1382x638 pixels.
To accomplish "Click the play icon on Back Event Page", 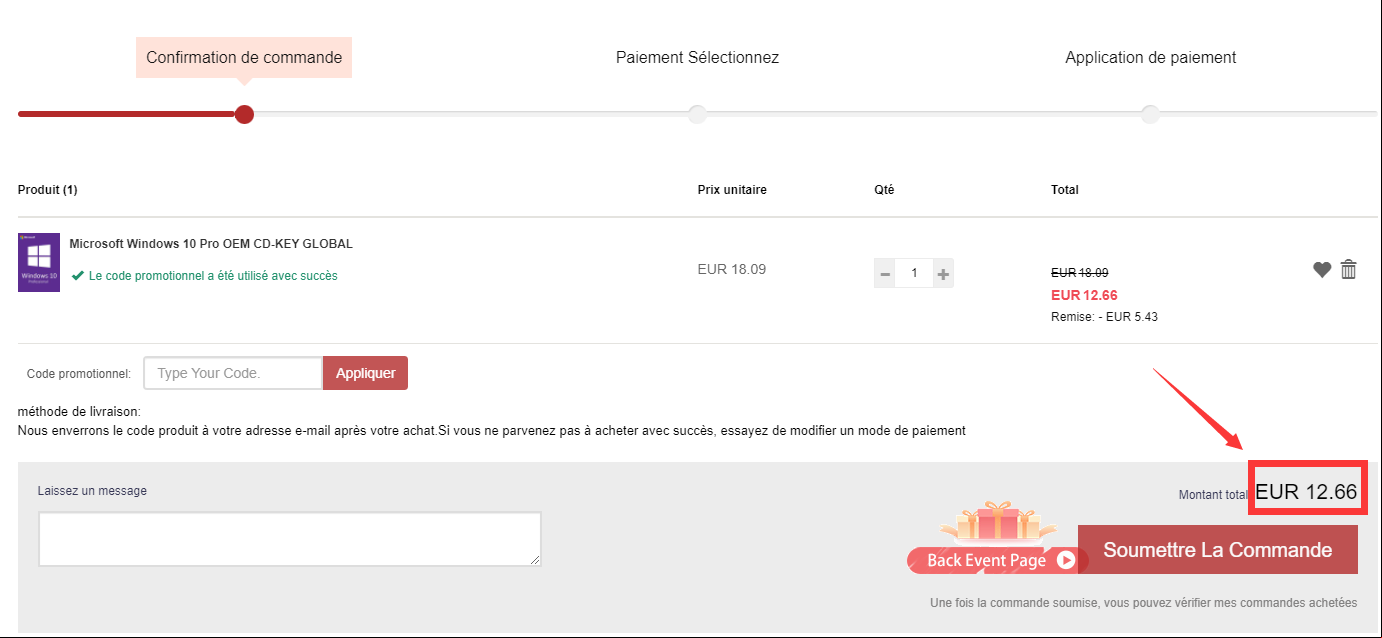I will pos(1066,560).
